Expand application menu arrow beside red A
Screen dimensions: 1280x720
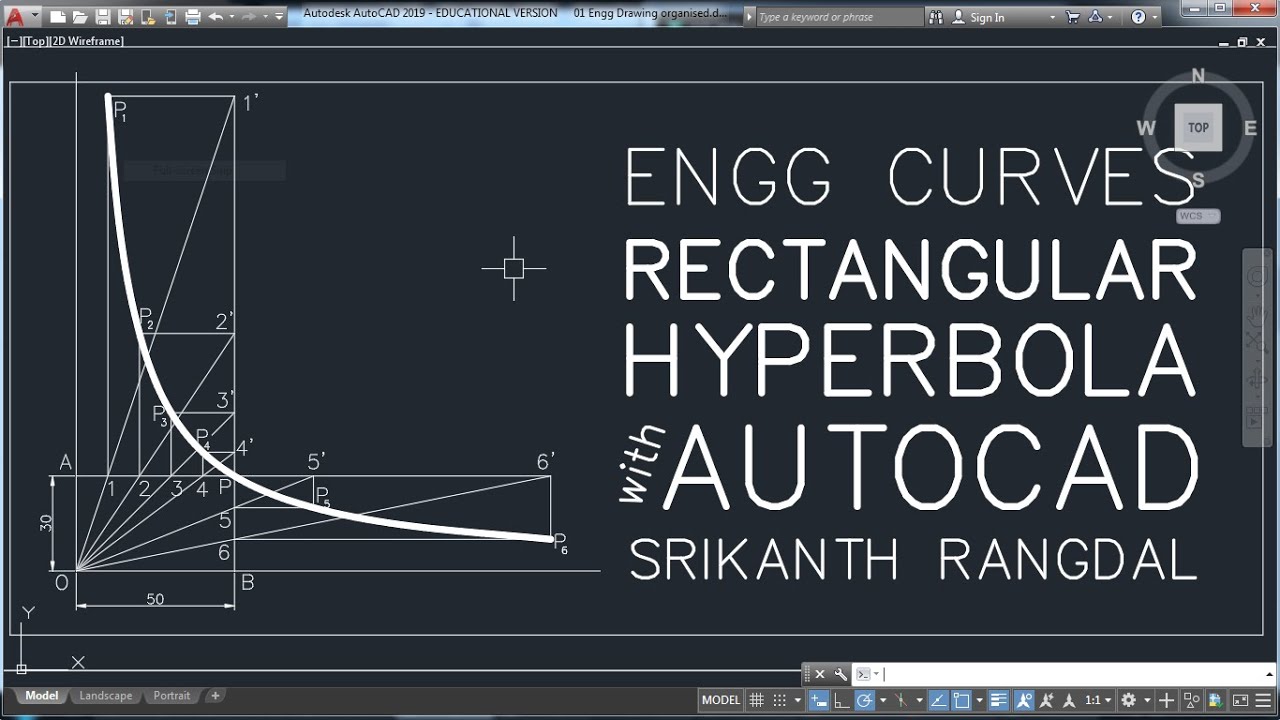pos(35,15)
